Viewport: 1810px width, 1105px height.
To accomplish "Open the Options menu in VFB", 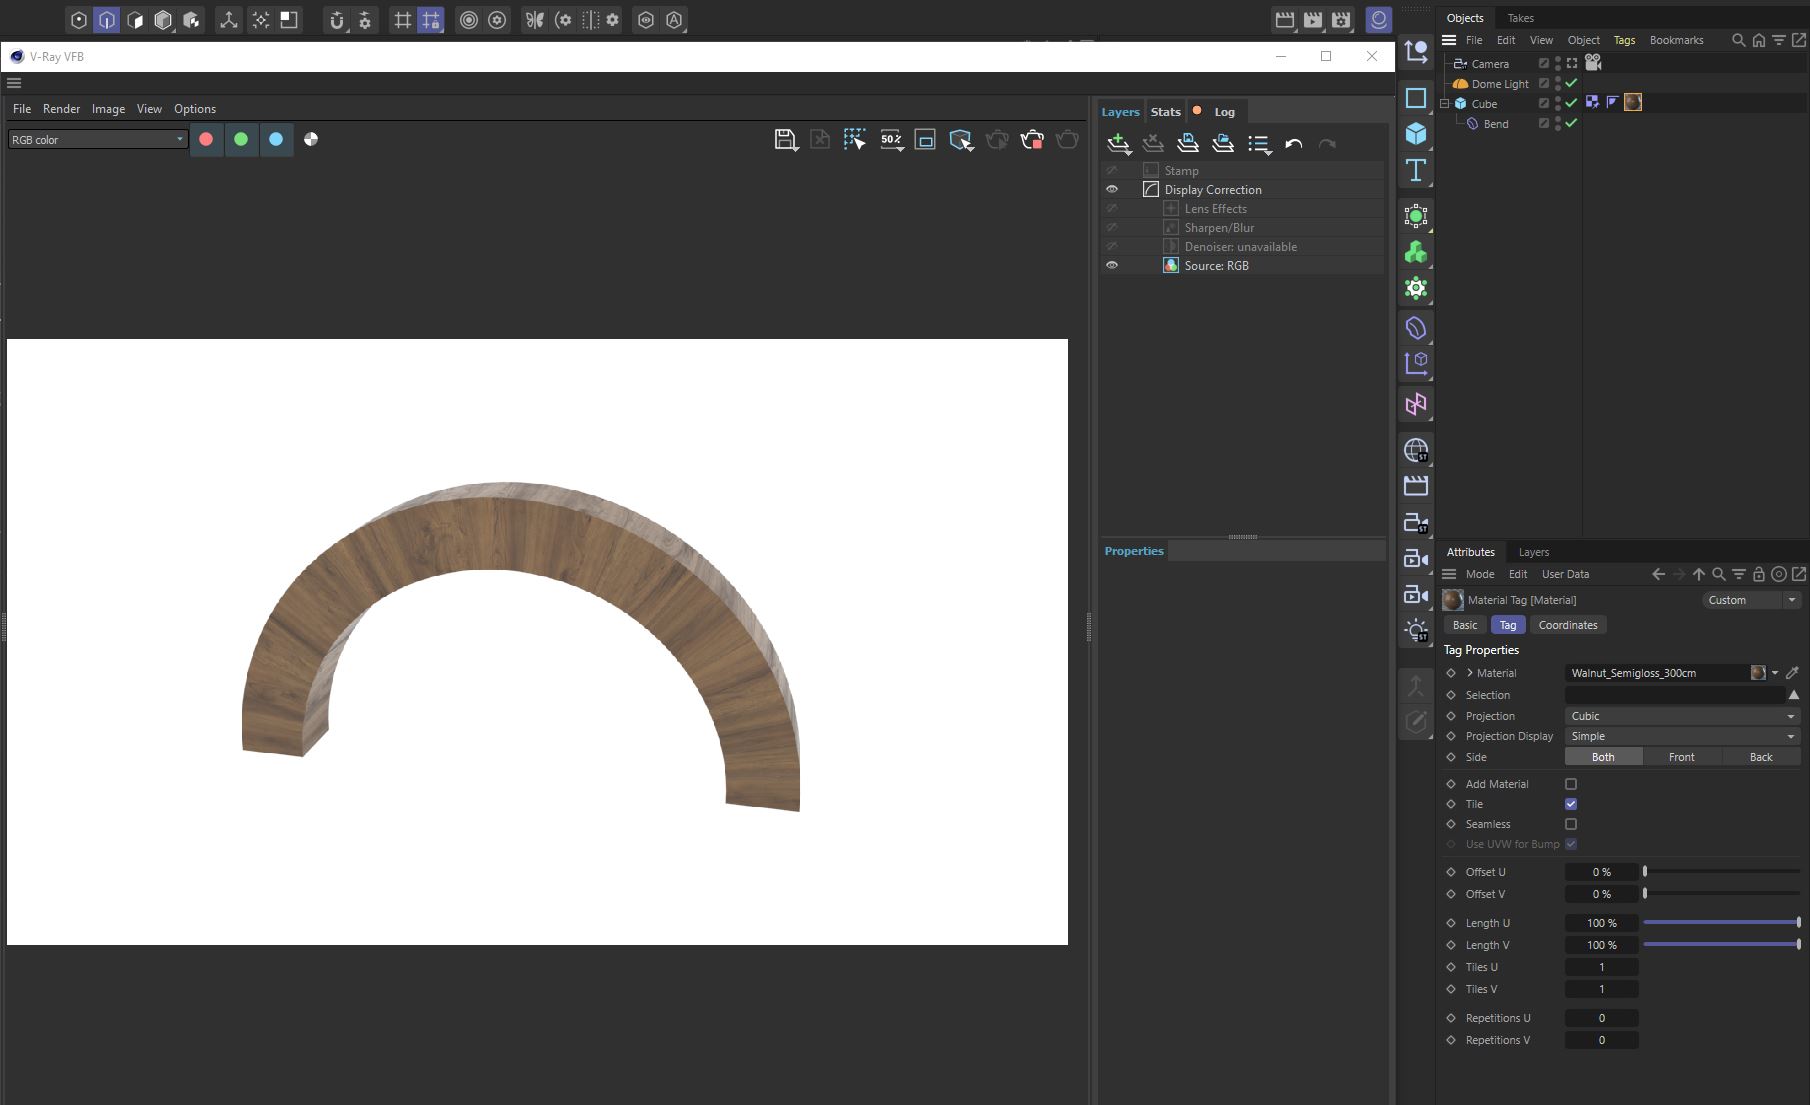I will pos(195,109).
